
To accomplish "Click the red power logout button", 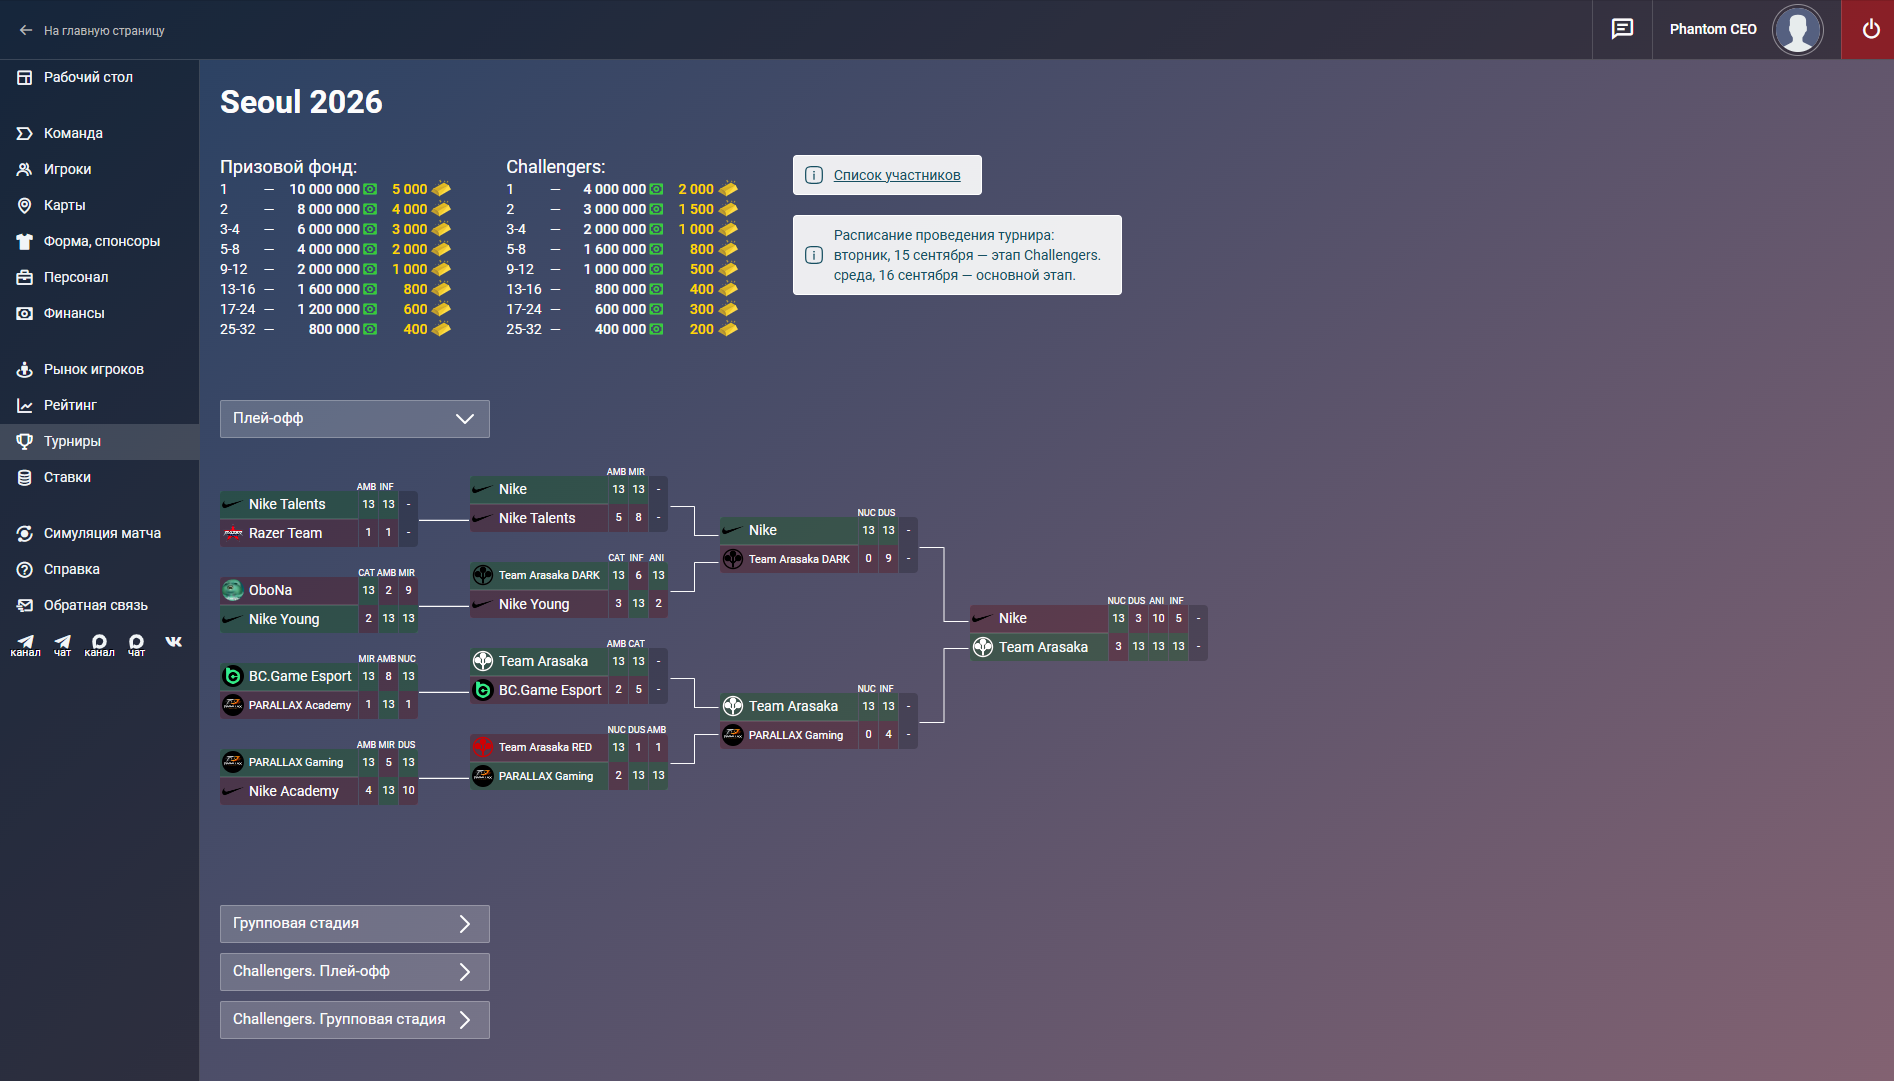I will tap(1869, 29).
